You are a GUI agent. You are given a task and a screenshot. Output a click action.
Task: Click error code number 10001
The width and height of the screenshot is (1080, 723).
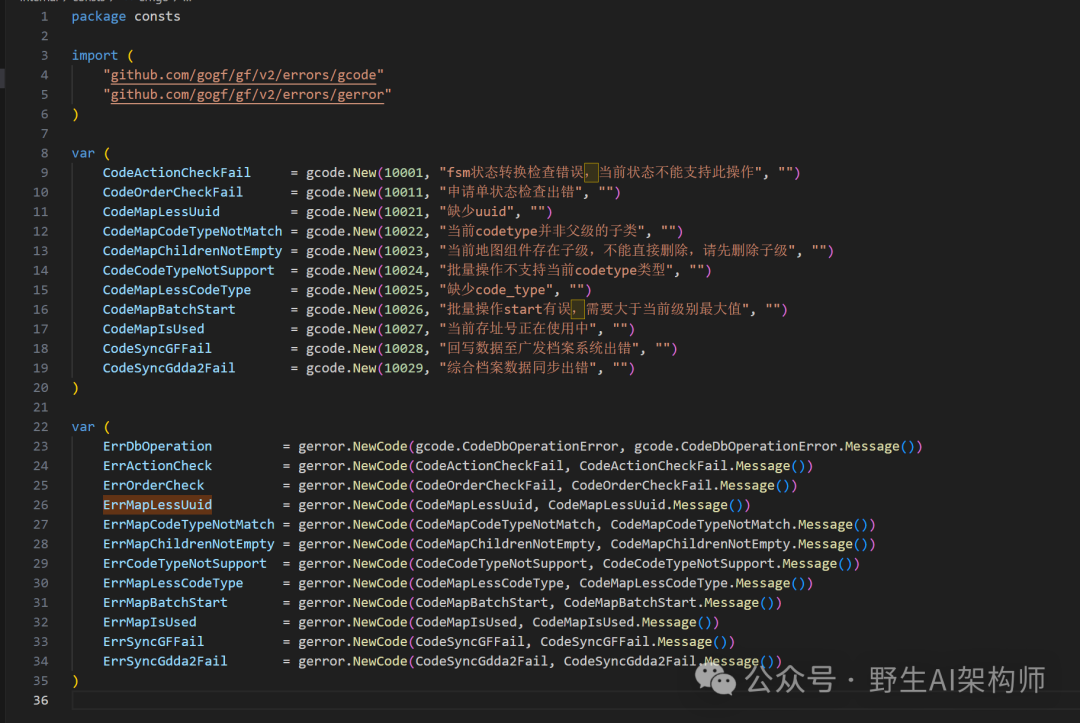tap(404, 173)
